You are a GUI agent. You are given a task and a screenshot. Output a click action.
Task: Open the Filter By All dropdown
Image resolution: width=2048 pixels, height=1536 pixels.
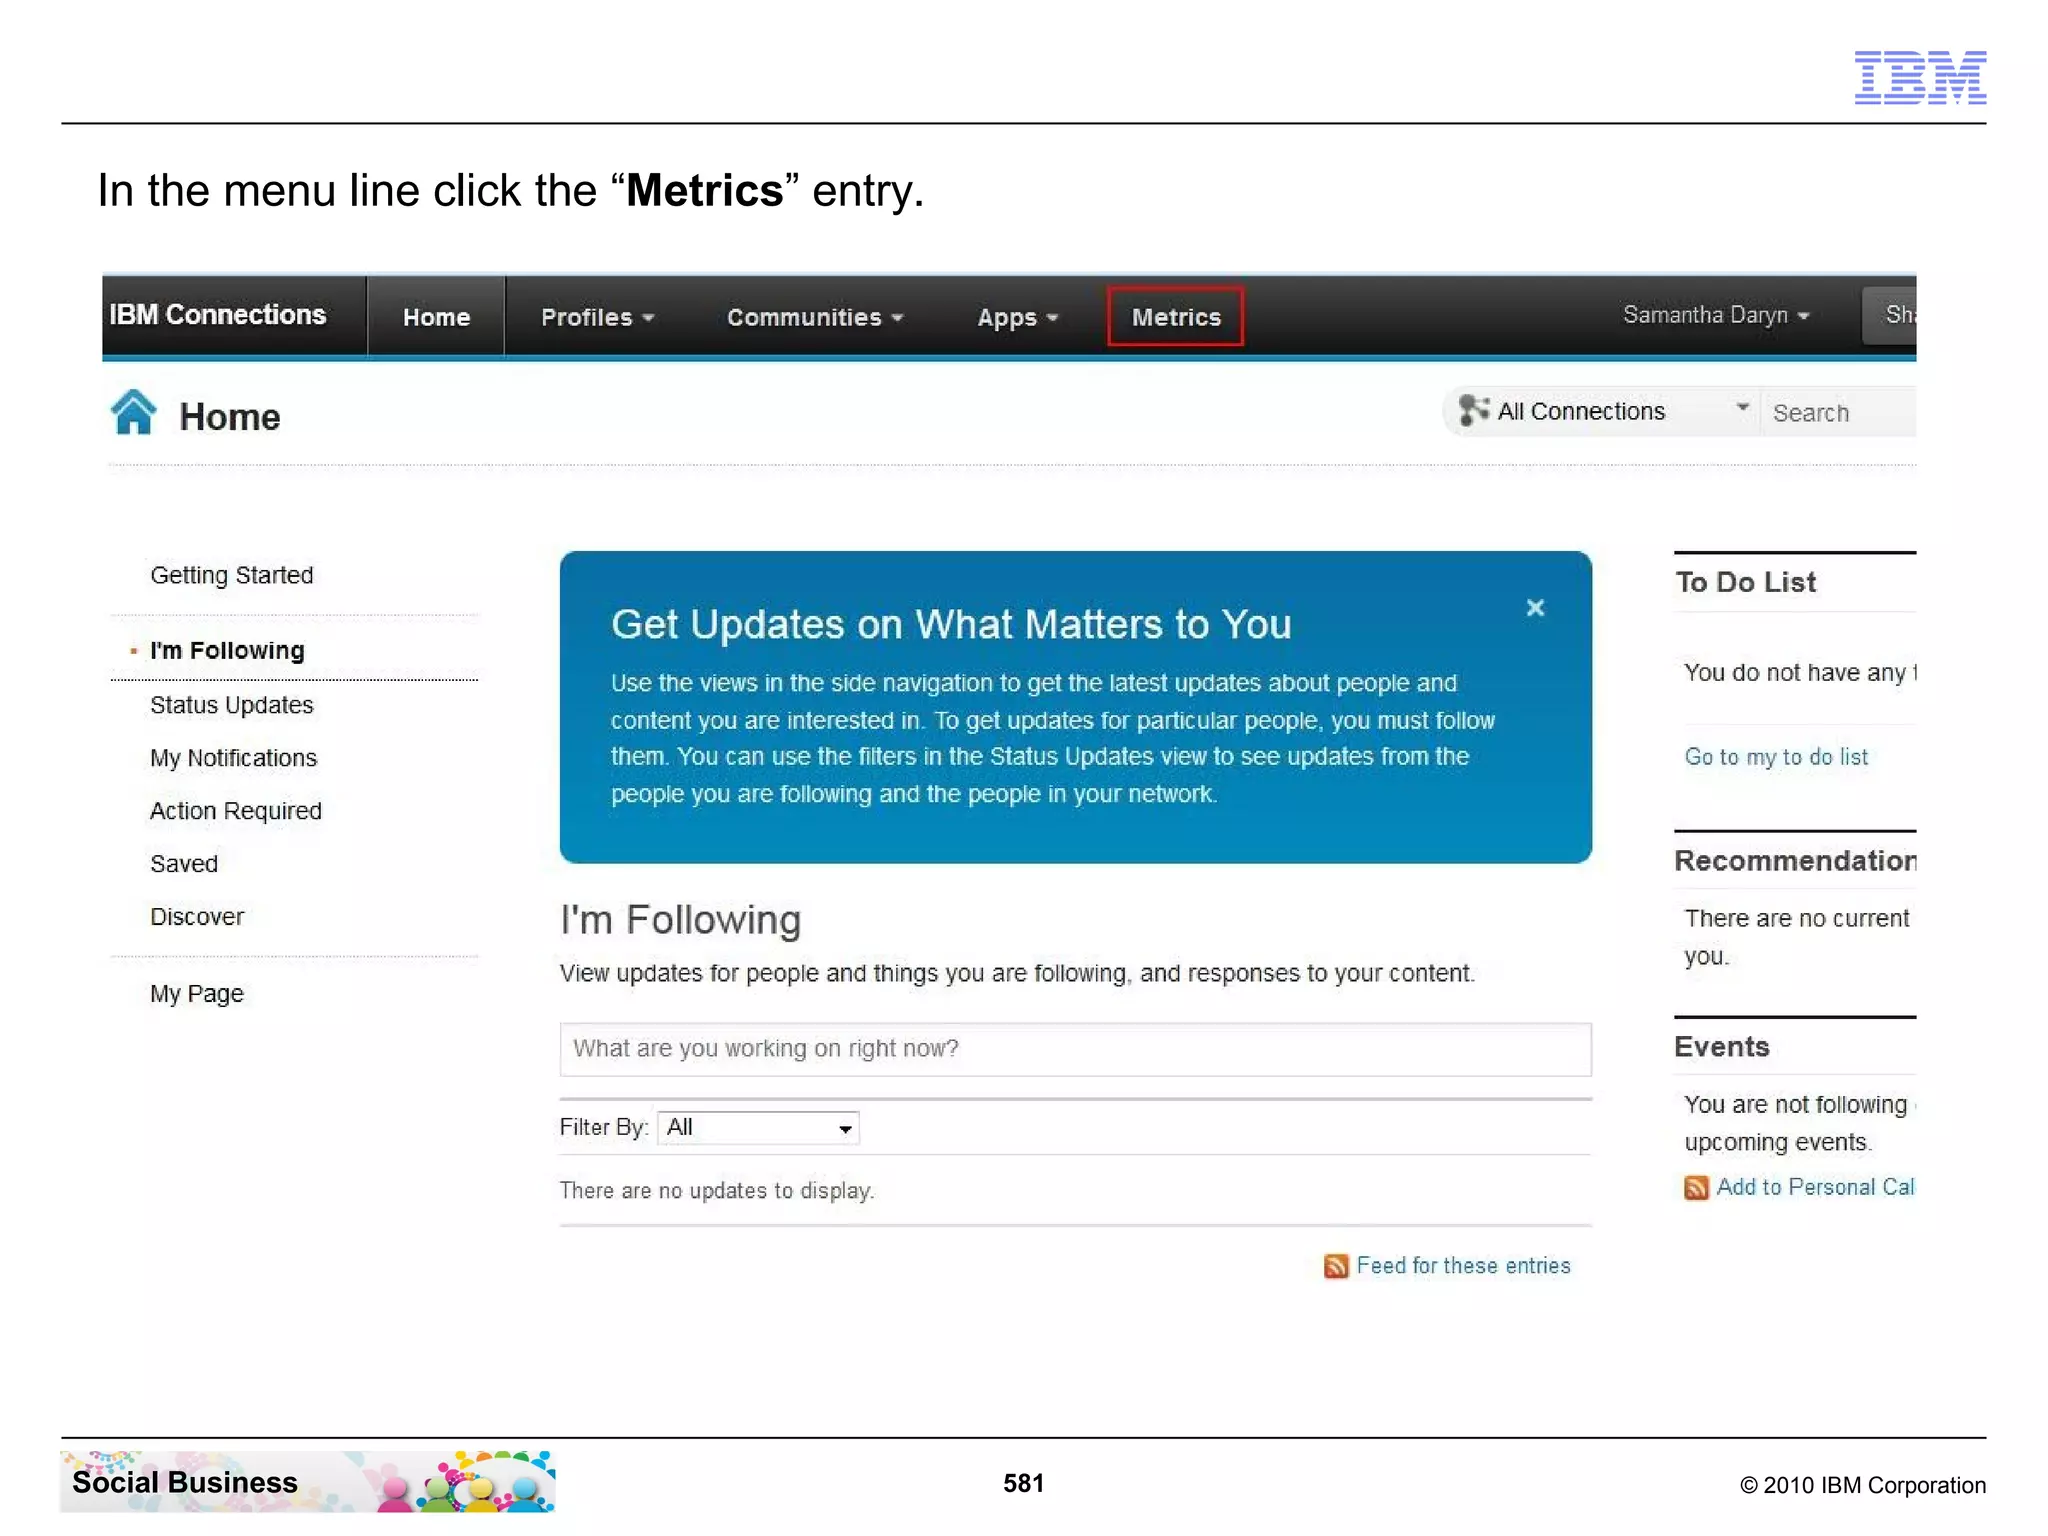tap(758, 1128)
